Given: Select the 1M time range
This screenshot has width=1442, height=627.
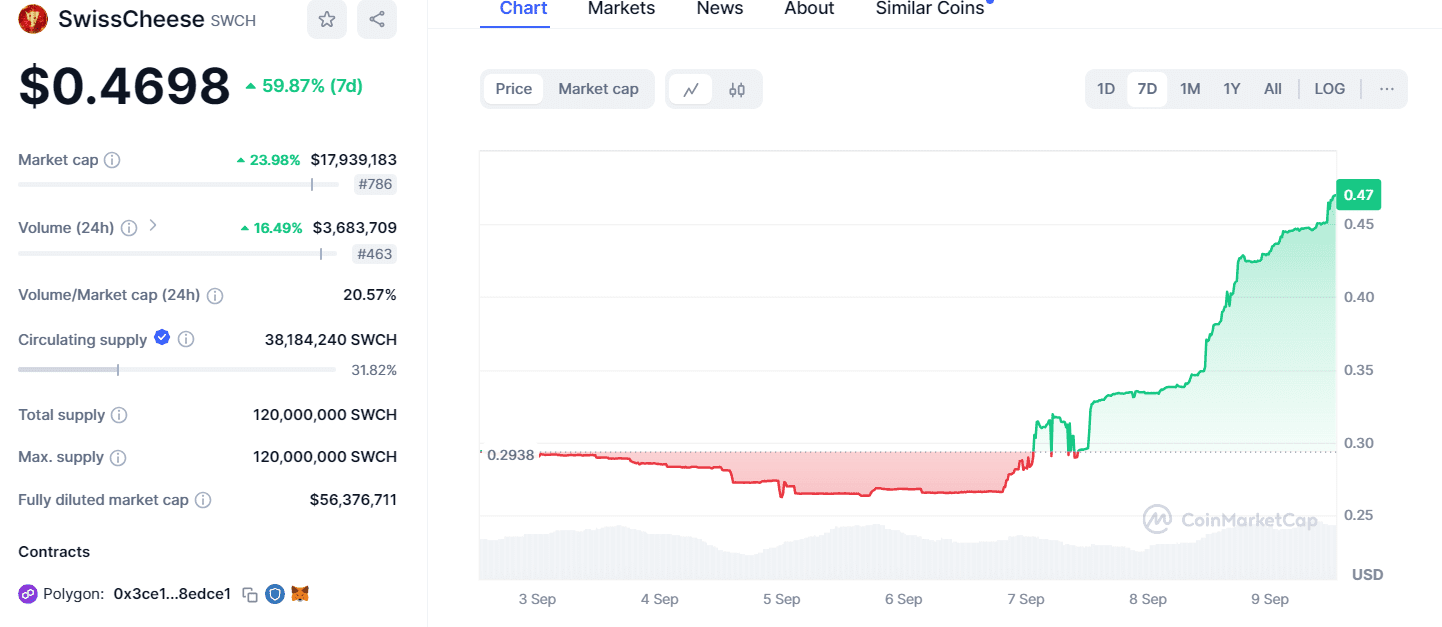Looking at the screenshot, I should coord(1189,89).
